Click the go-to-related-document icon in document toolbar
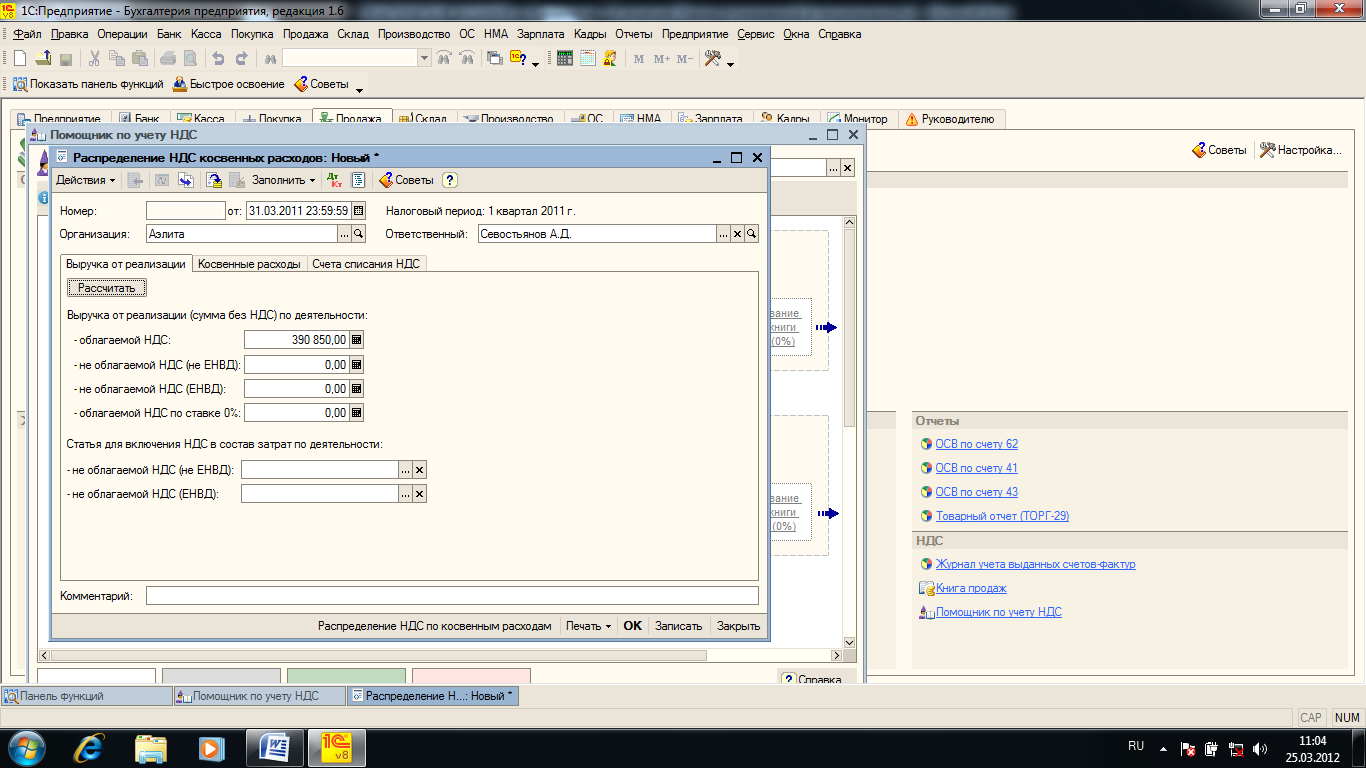Screen dimensions: 1366x768 point(185,180)
